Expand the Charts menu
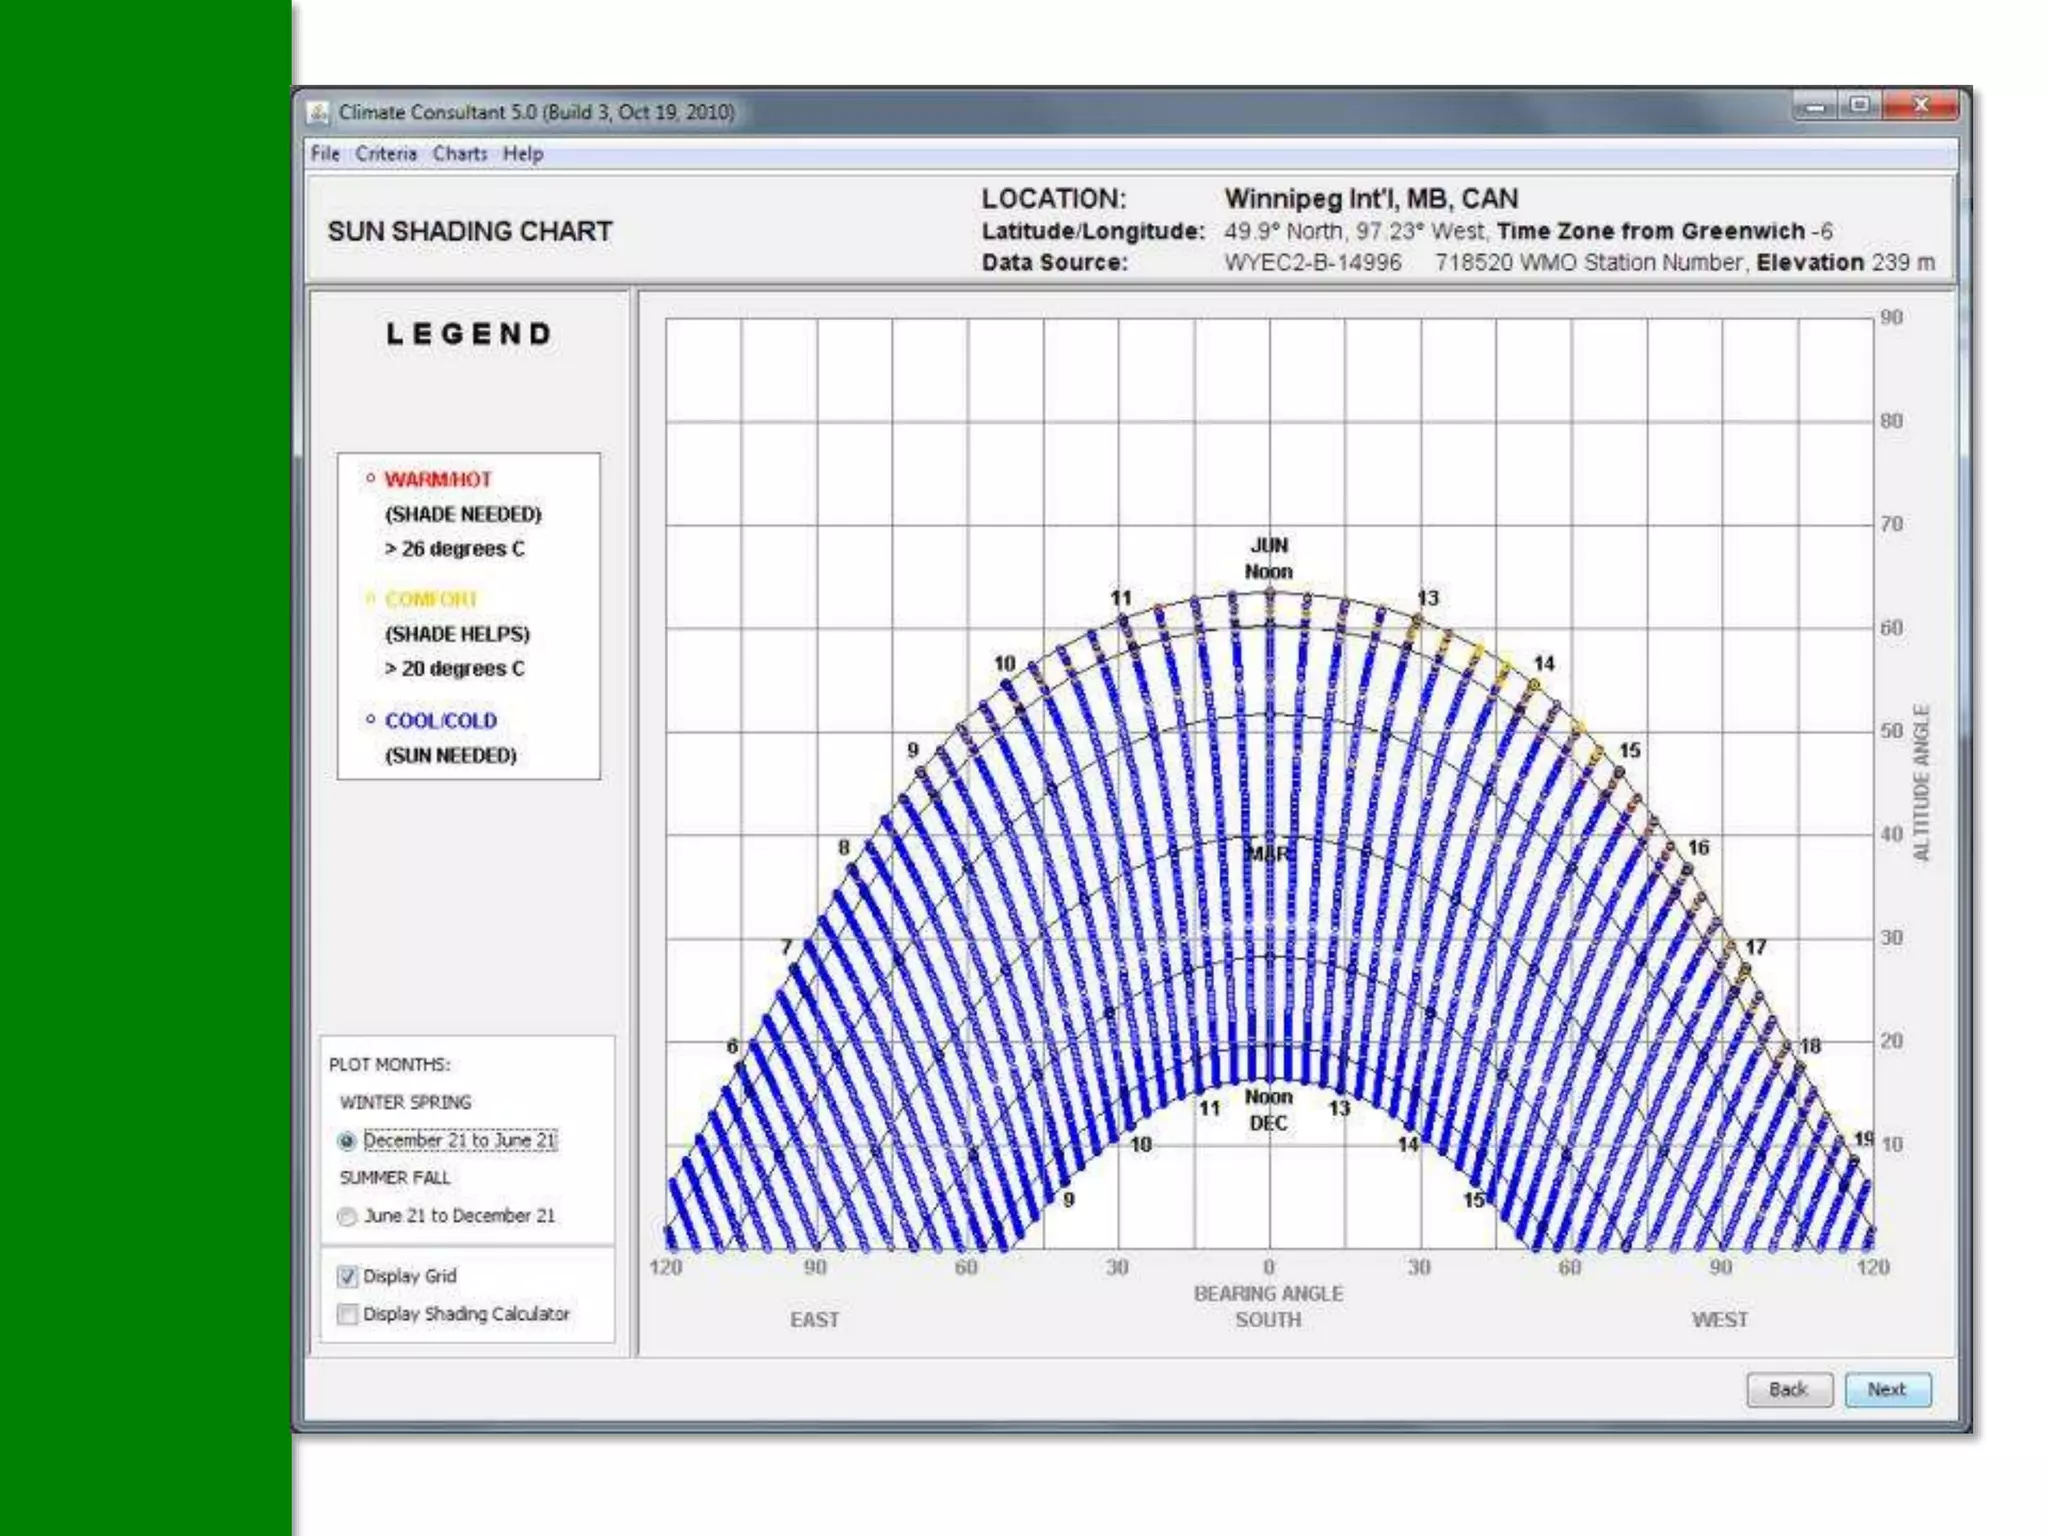The image size is (2048, 1536). pyautogui.click(x=460, y=154)
